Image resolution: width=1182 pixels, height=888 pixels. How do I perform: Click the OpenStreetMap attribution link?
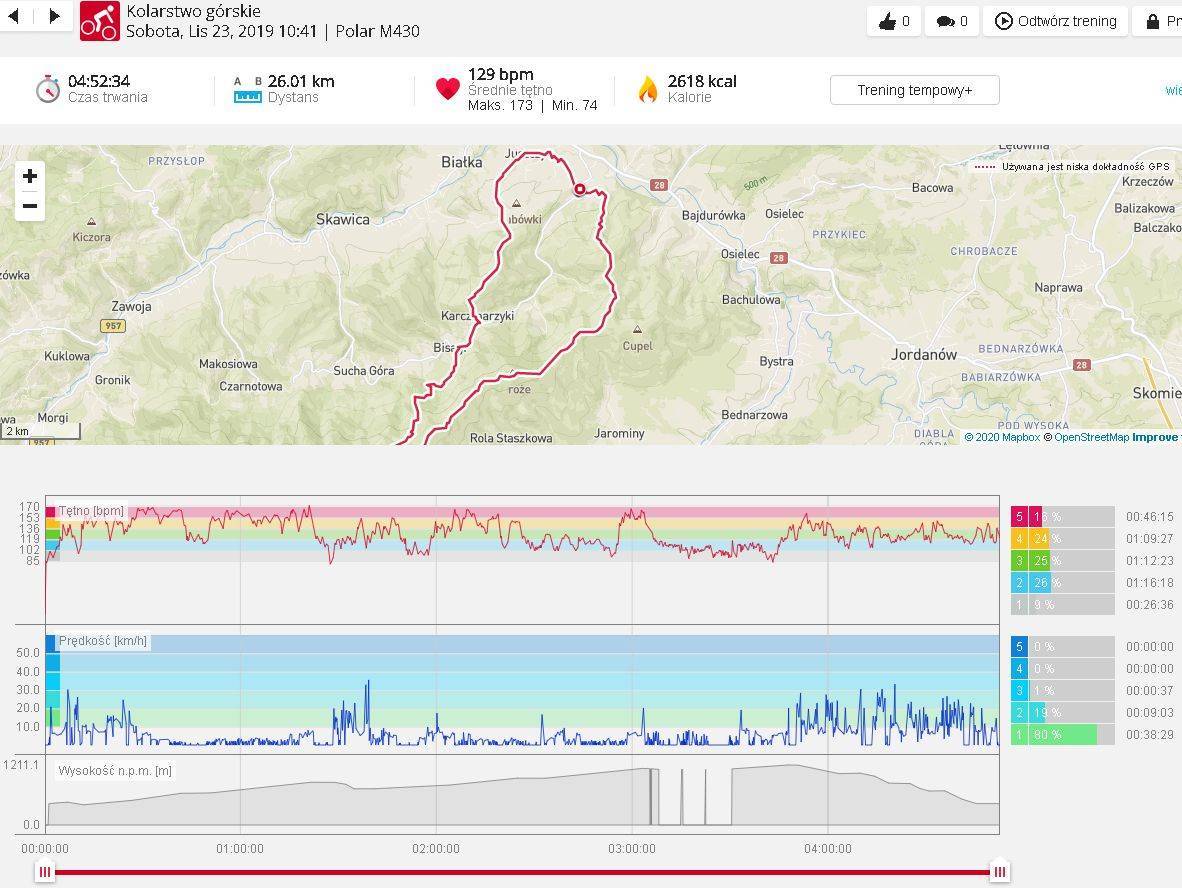click(x=1091, y=437)
